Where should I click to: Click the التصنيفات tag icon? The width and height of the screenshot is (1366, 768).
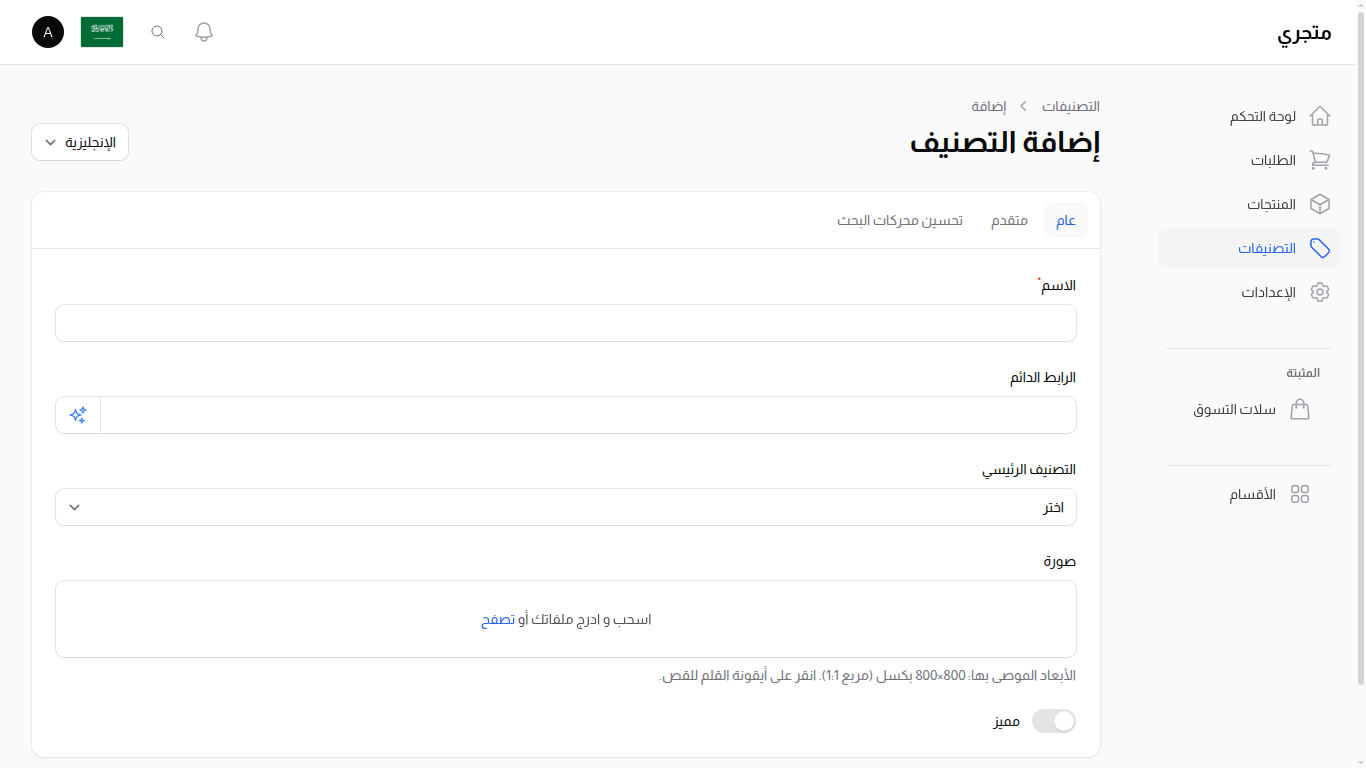(1320, 248)
